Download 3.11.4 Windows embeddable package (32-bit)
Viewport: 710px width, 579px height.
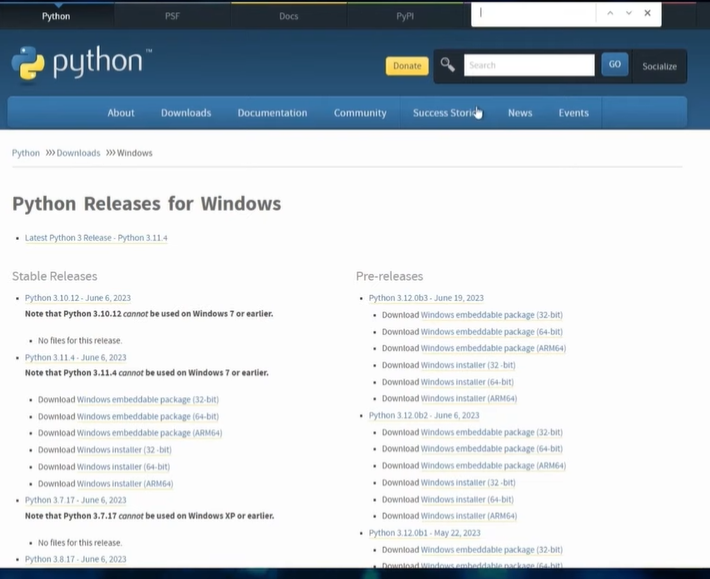click(x=148, y=399)
